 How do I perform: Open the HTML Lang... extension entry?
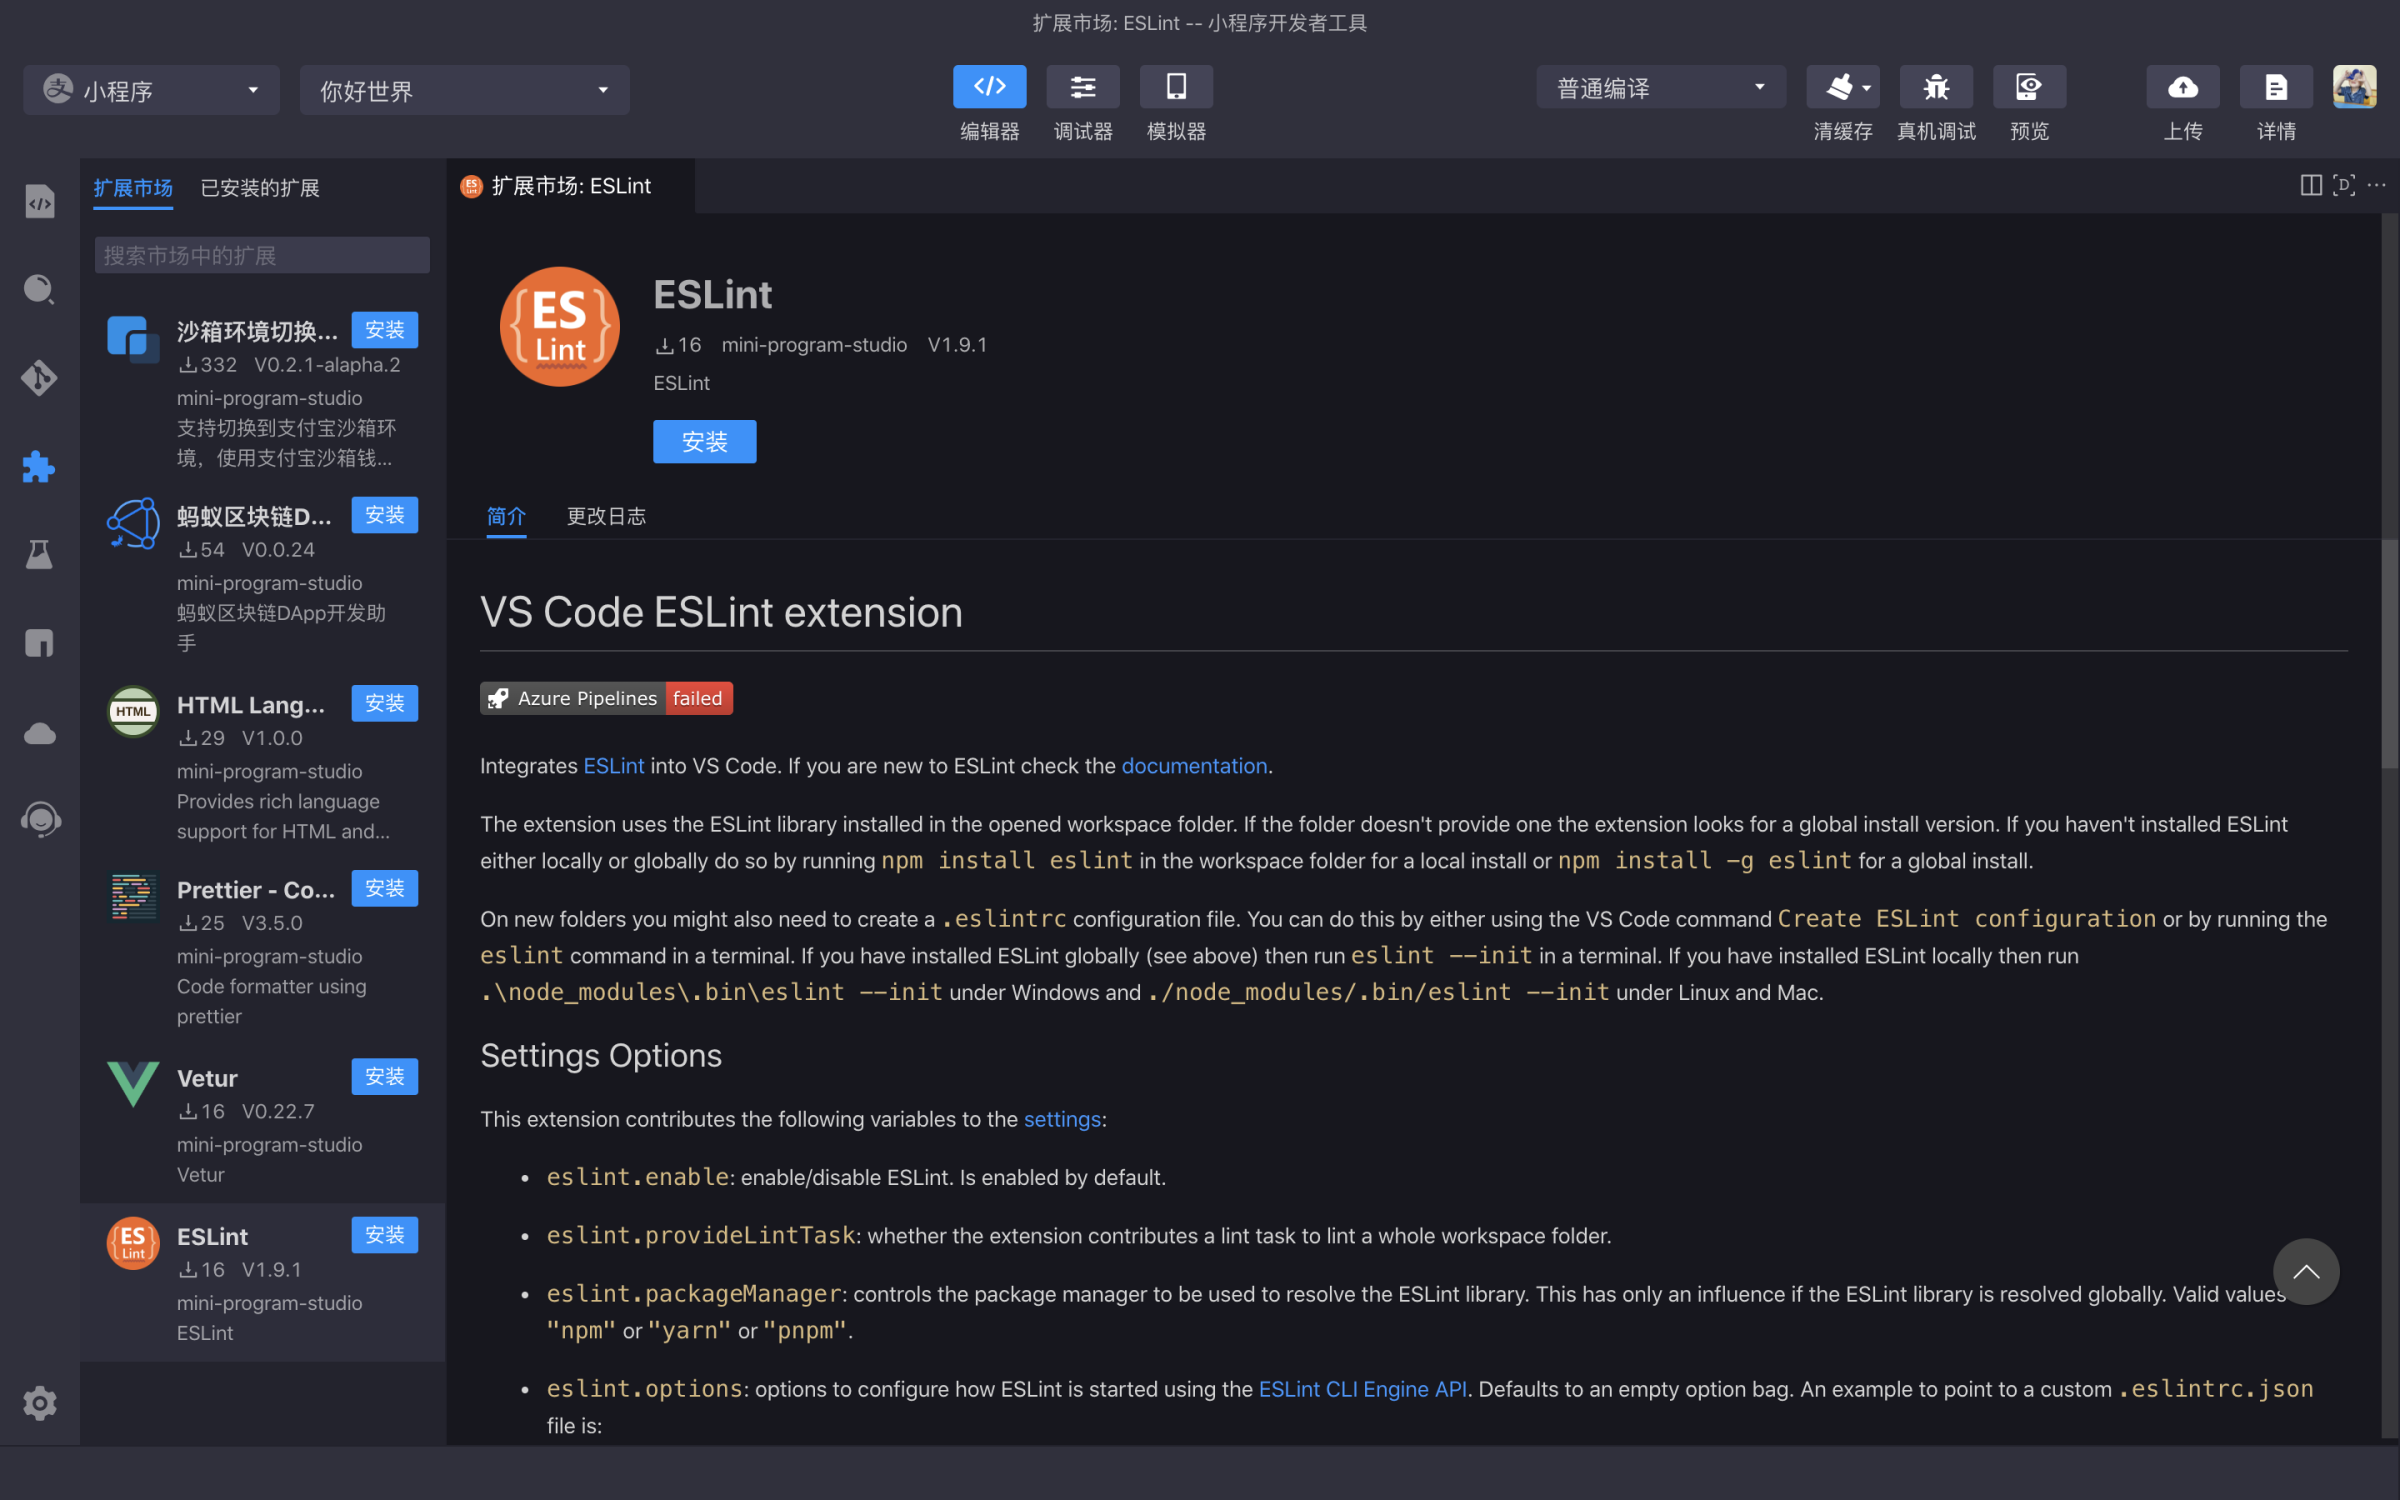coord(263,766)
